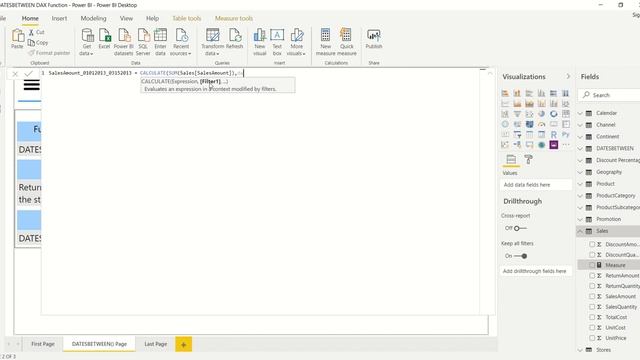Select the stacked bar chart visualization
Image resolution: width=640 pixels, height=360 pixels.
[505, 93]
